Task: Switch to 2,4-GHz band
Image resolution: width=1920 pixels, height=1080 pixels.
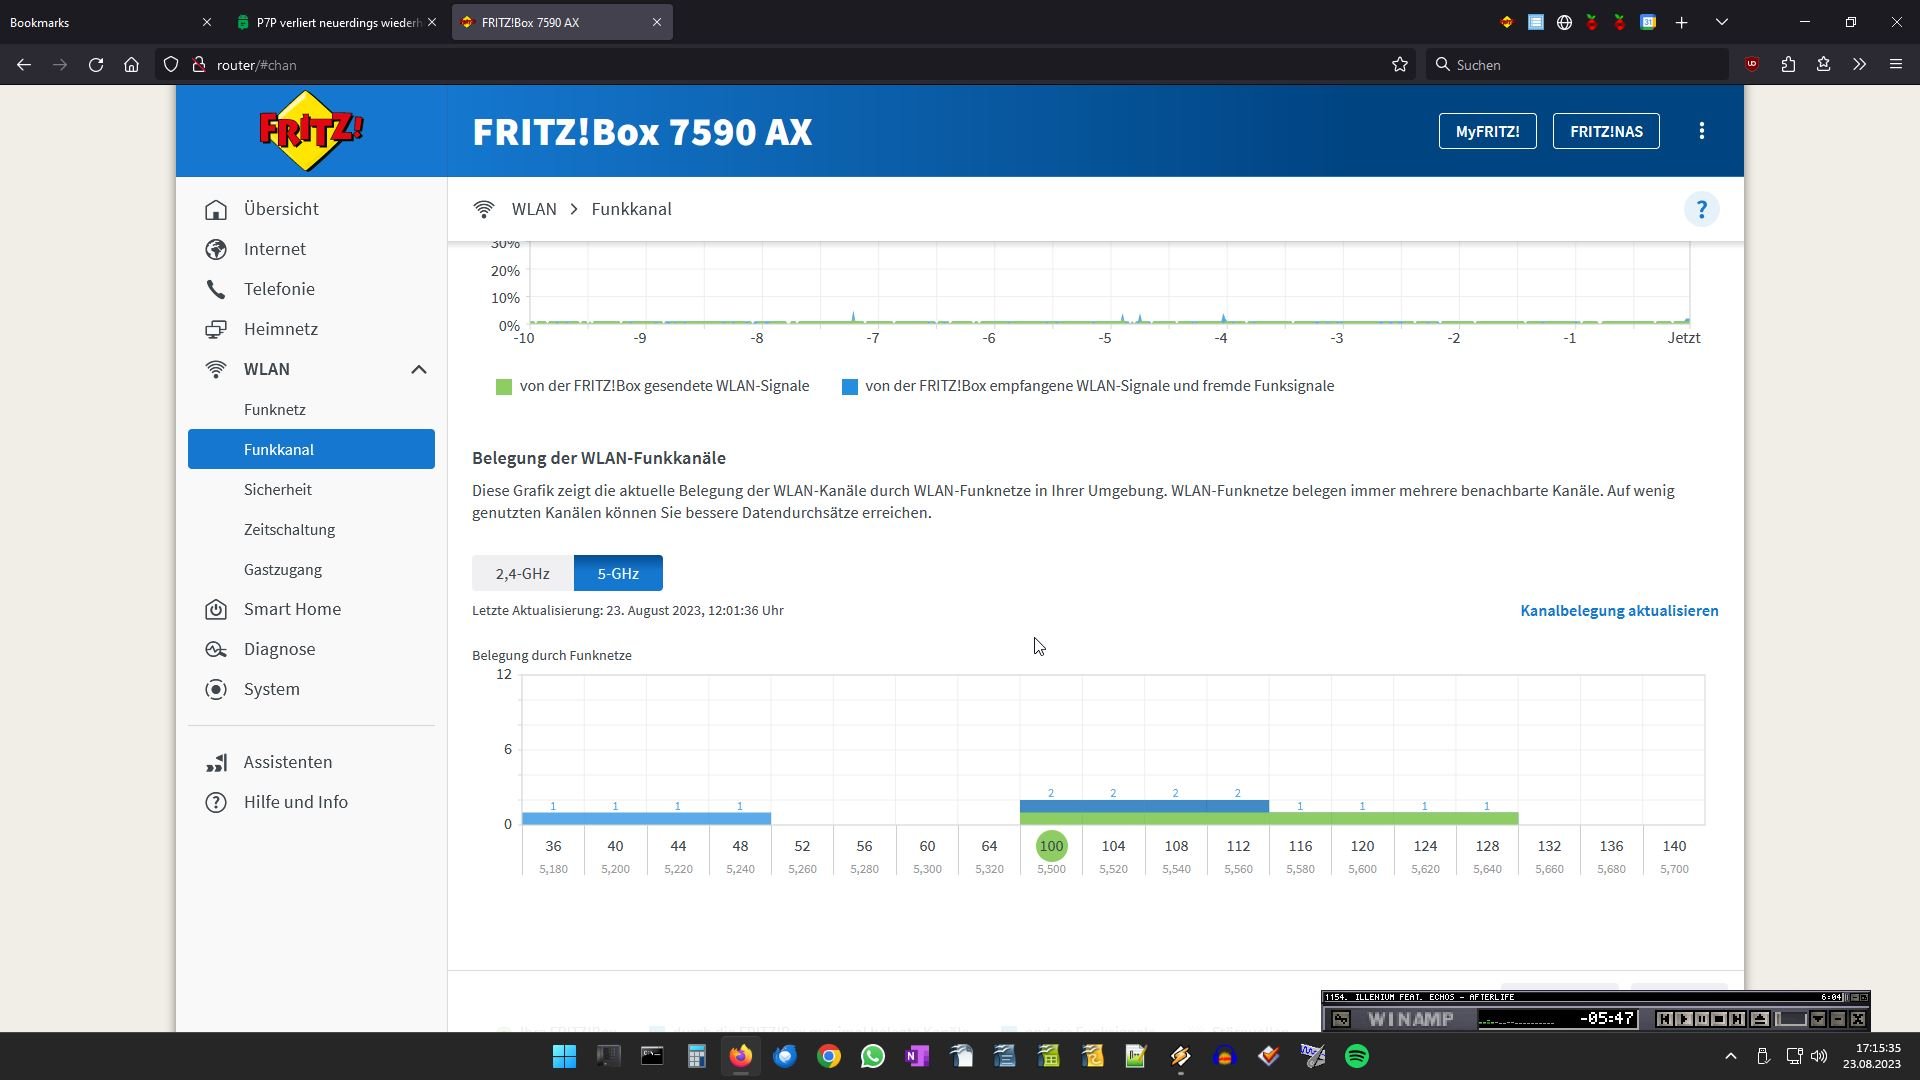Action: pos(522,573)
